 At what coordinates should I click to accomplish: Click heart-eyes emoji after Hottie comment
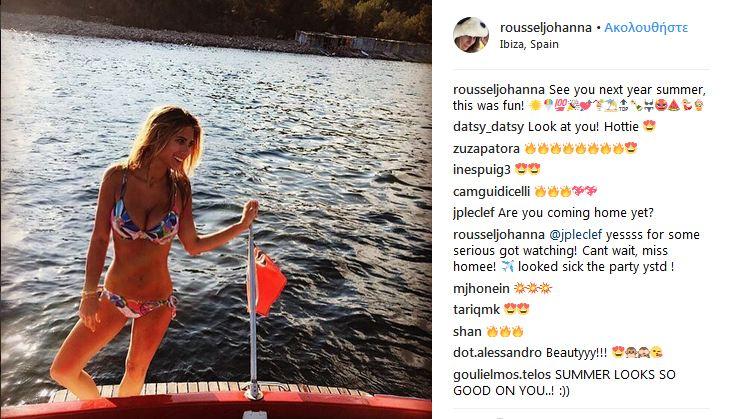coord(649,126)
